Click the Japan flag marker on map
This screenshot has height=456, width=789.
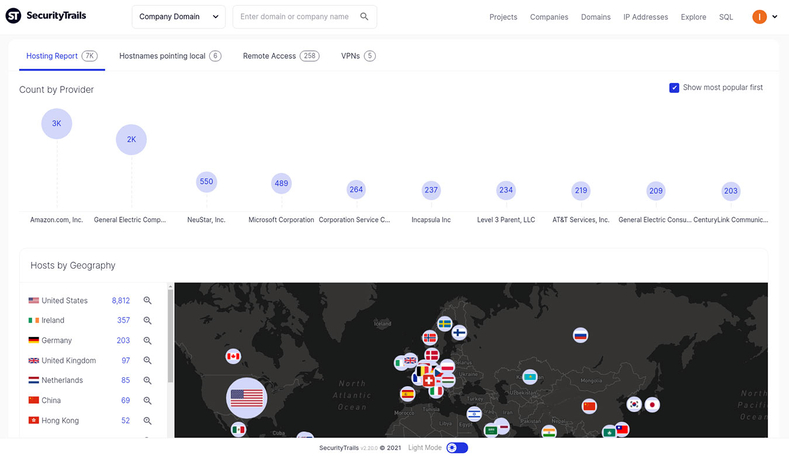[x=653, y=405]
